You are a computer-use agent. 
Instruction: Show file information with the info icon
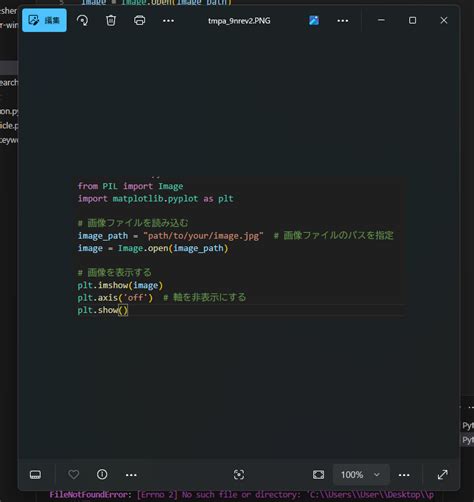pyautogui.click(x=102, y=474)
